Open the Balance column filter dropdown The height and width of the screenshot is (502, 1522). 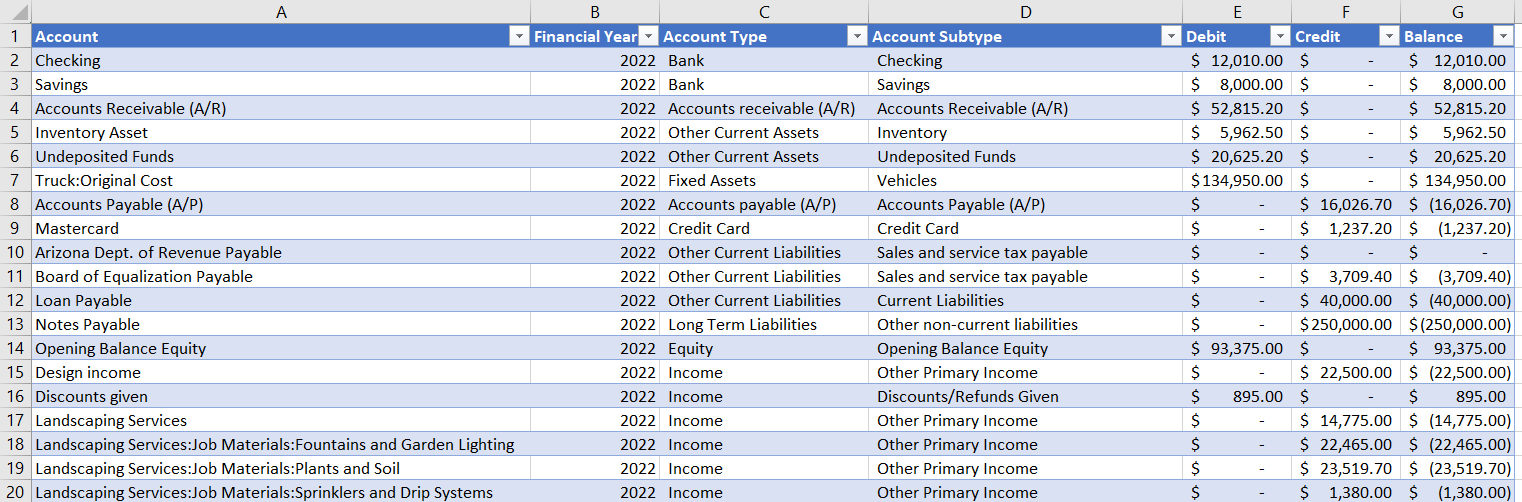(1503, 36)
